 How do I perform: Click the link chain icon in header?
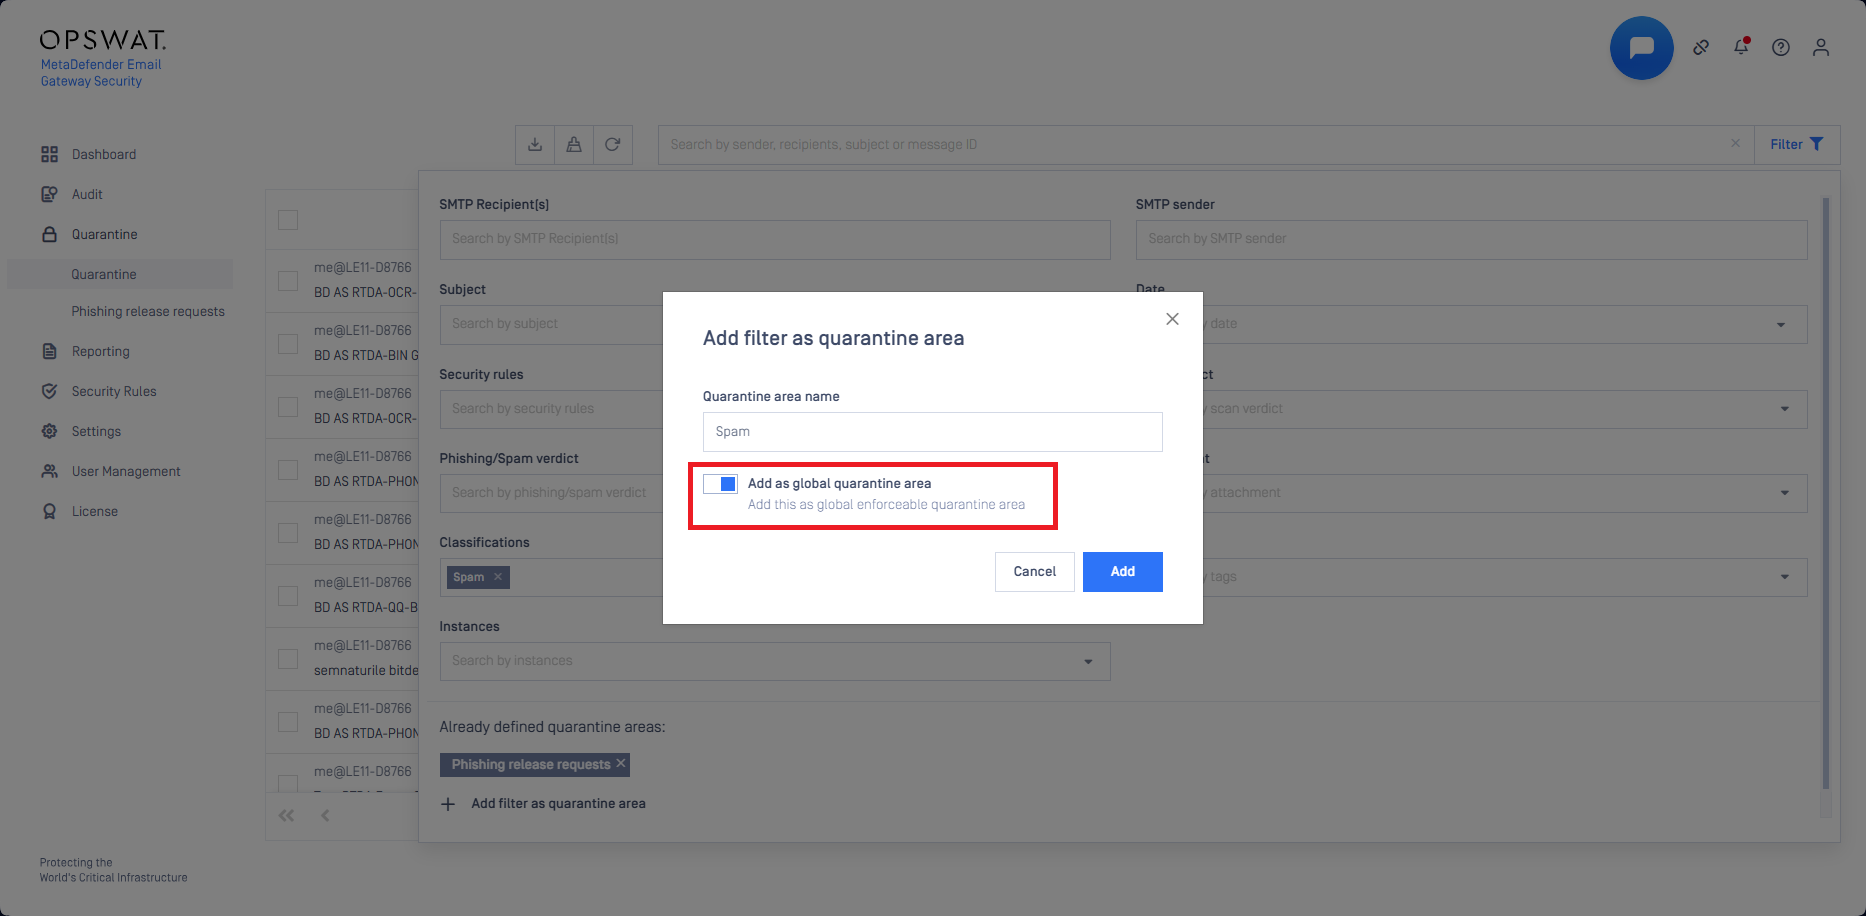1701,47
